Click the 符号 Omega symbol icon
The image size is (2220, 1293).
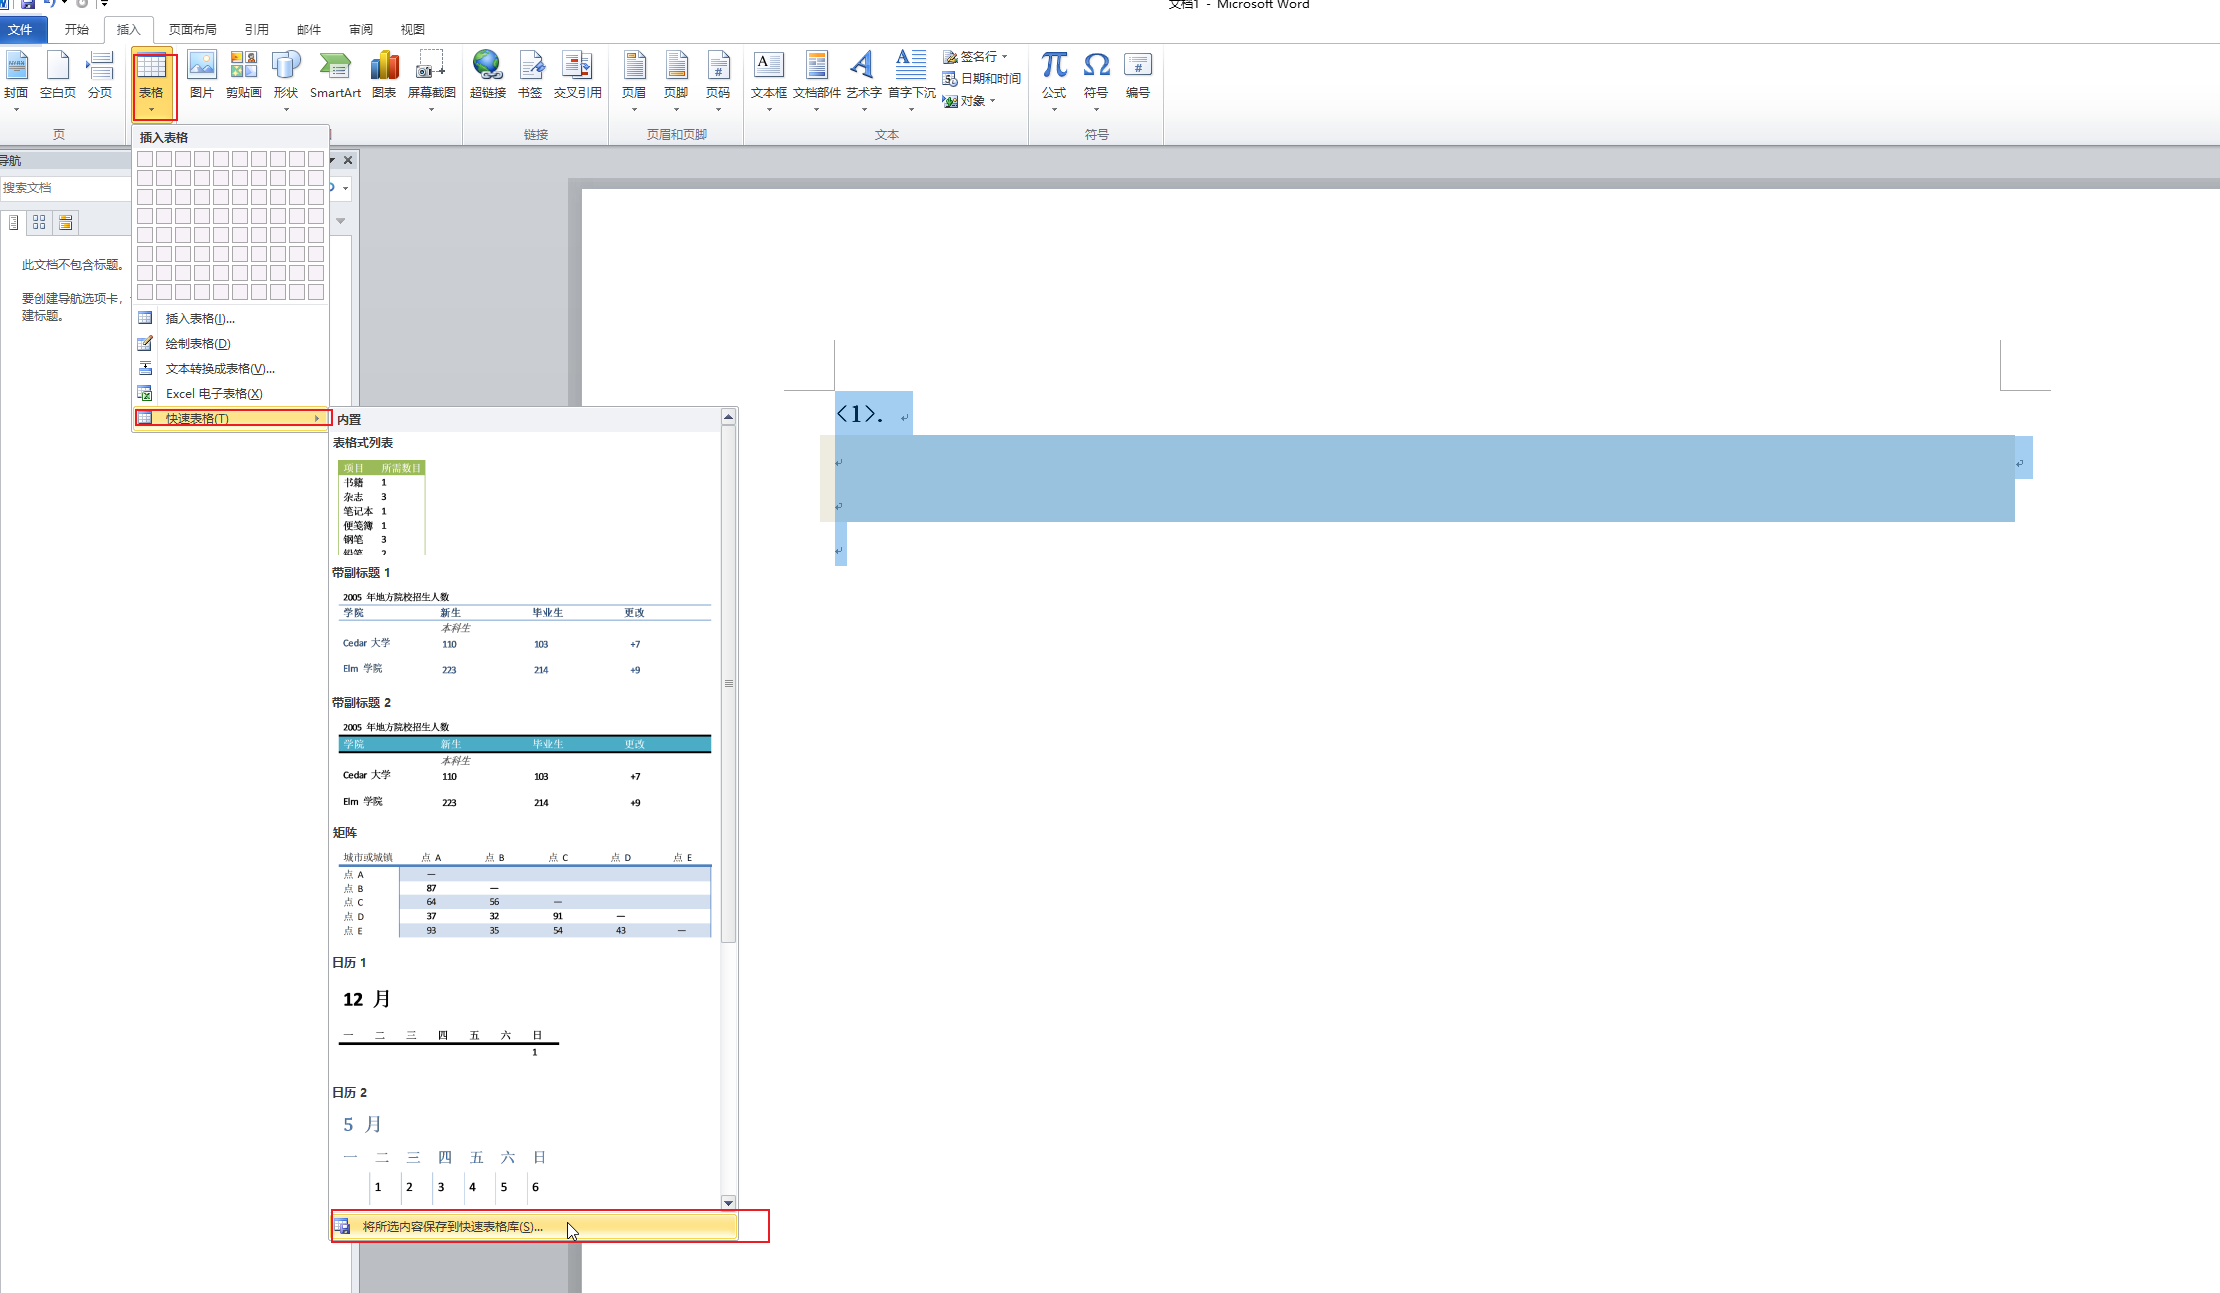(x=1096, y=74)
